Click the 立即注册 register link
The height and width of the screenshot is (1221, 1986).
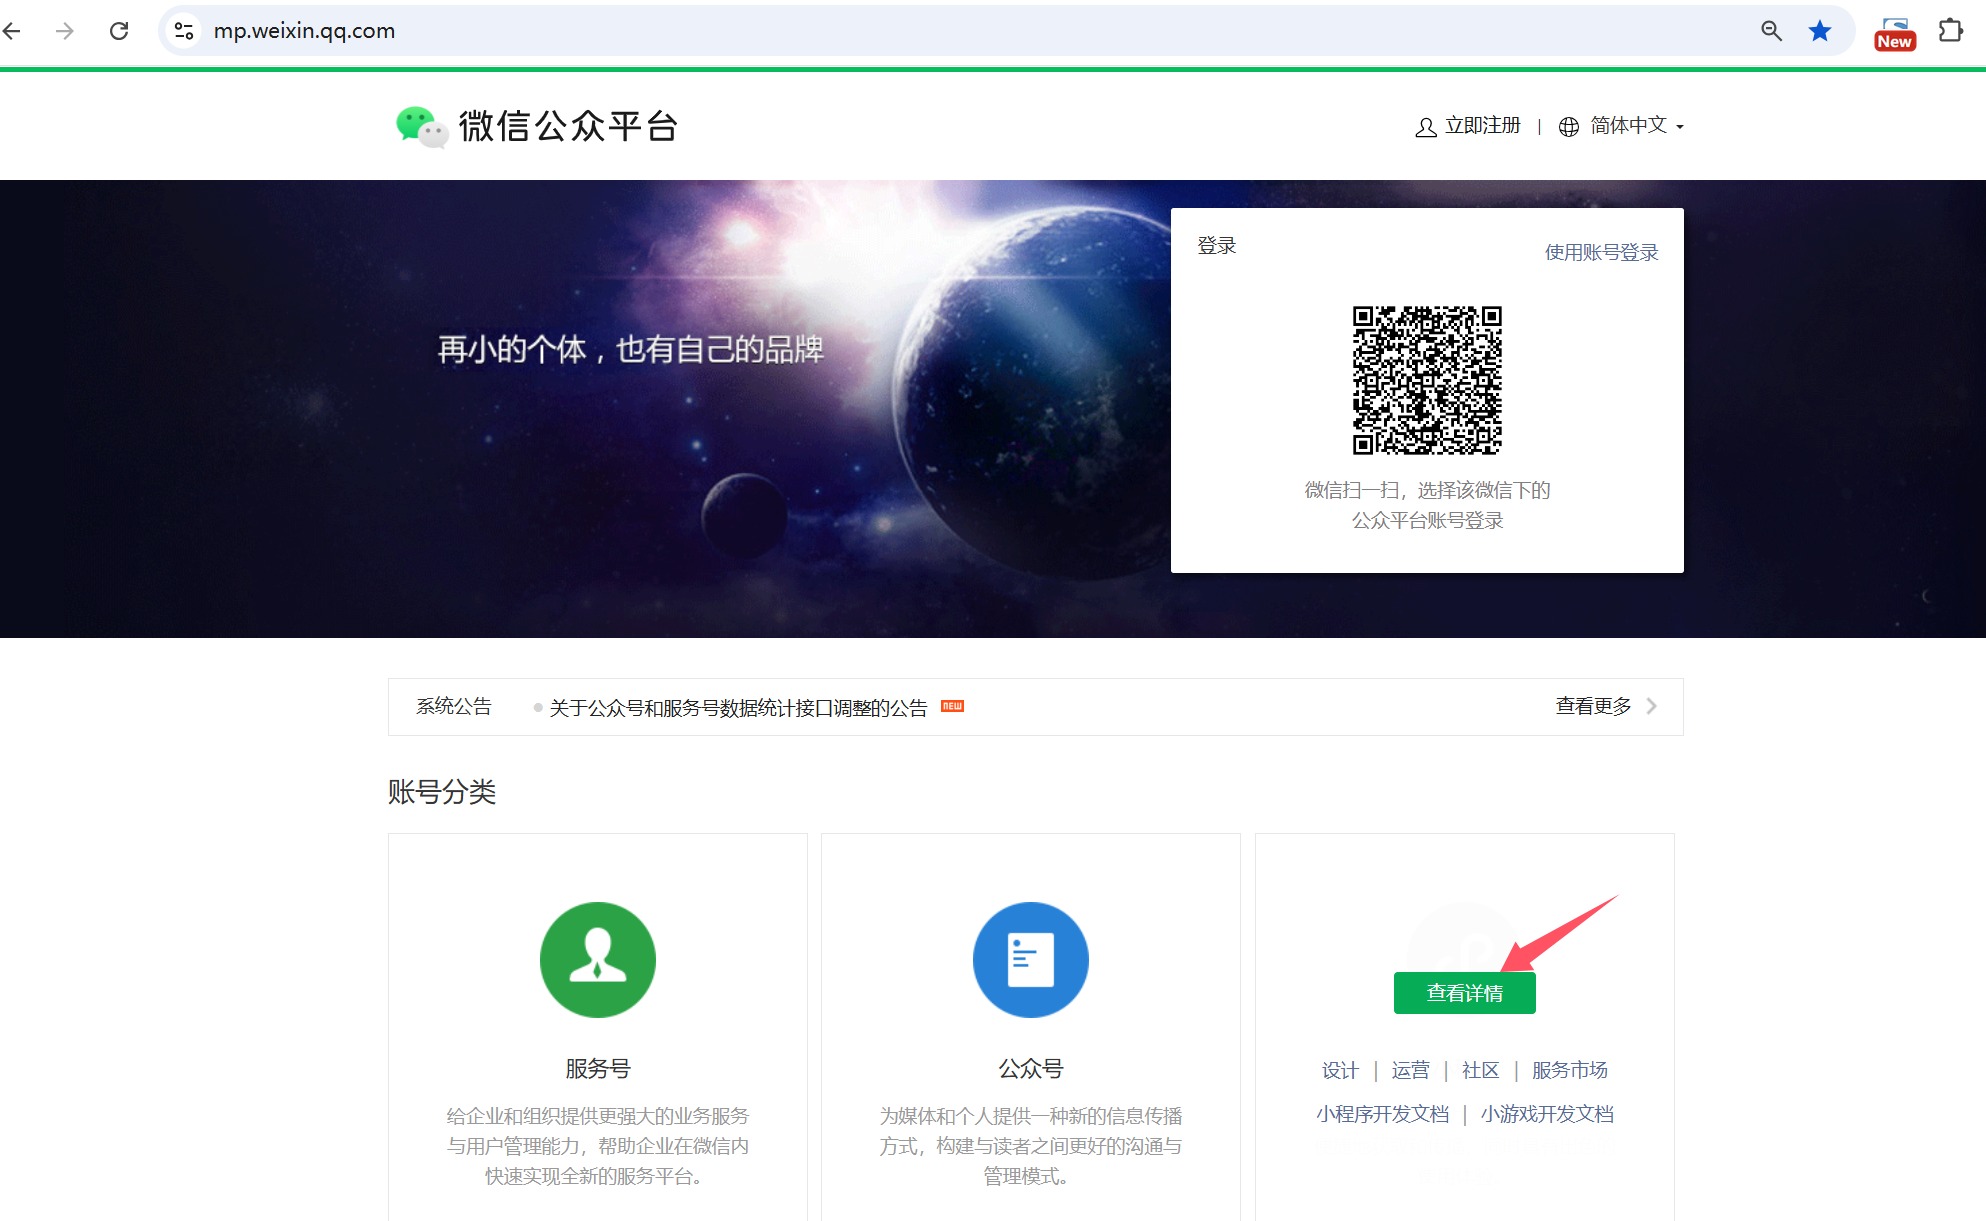coord(1482,126)
